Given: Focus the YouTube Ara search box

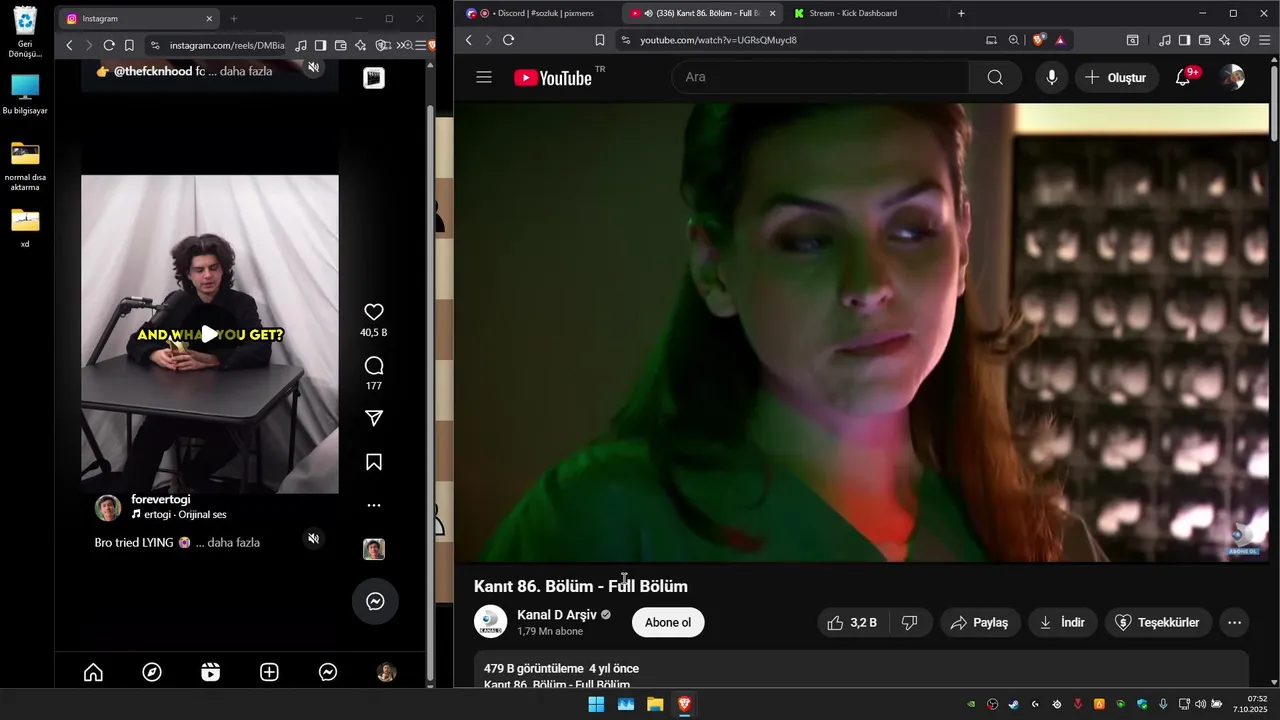Looking at the screenshot, I should pyautogui.click(x=820, y=77).
